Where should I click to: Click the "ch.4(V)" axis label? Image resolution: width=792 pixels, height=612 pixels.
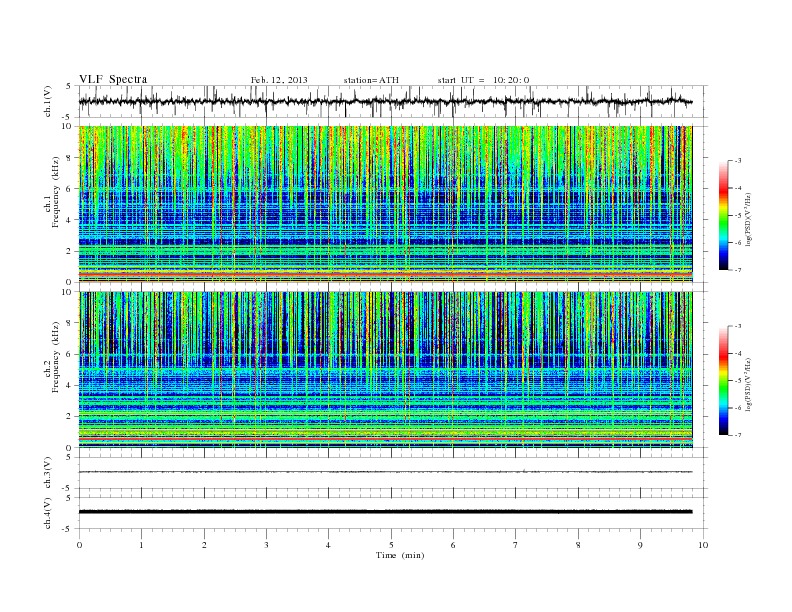pos(48,514)
